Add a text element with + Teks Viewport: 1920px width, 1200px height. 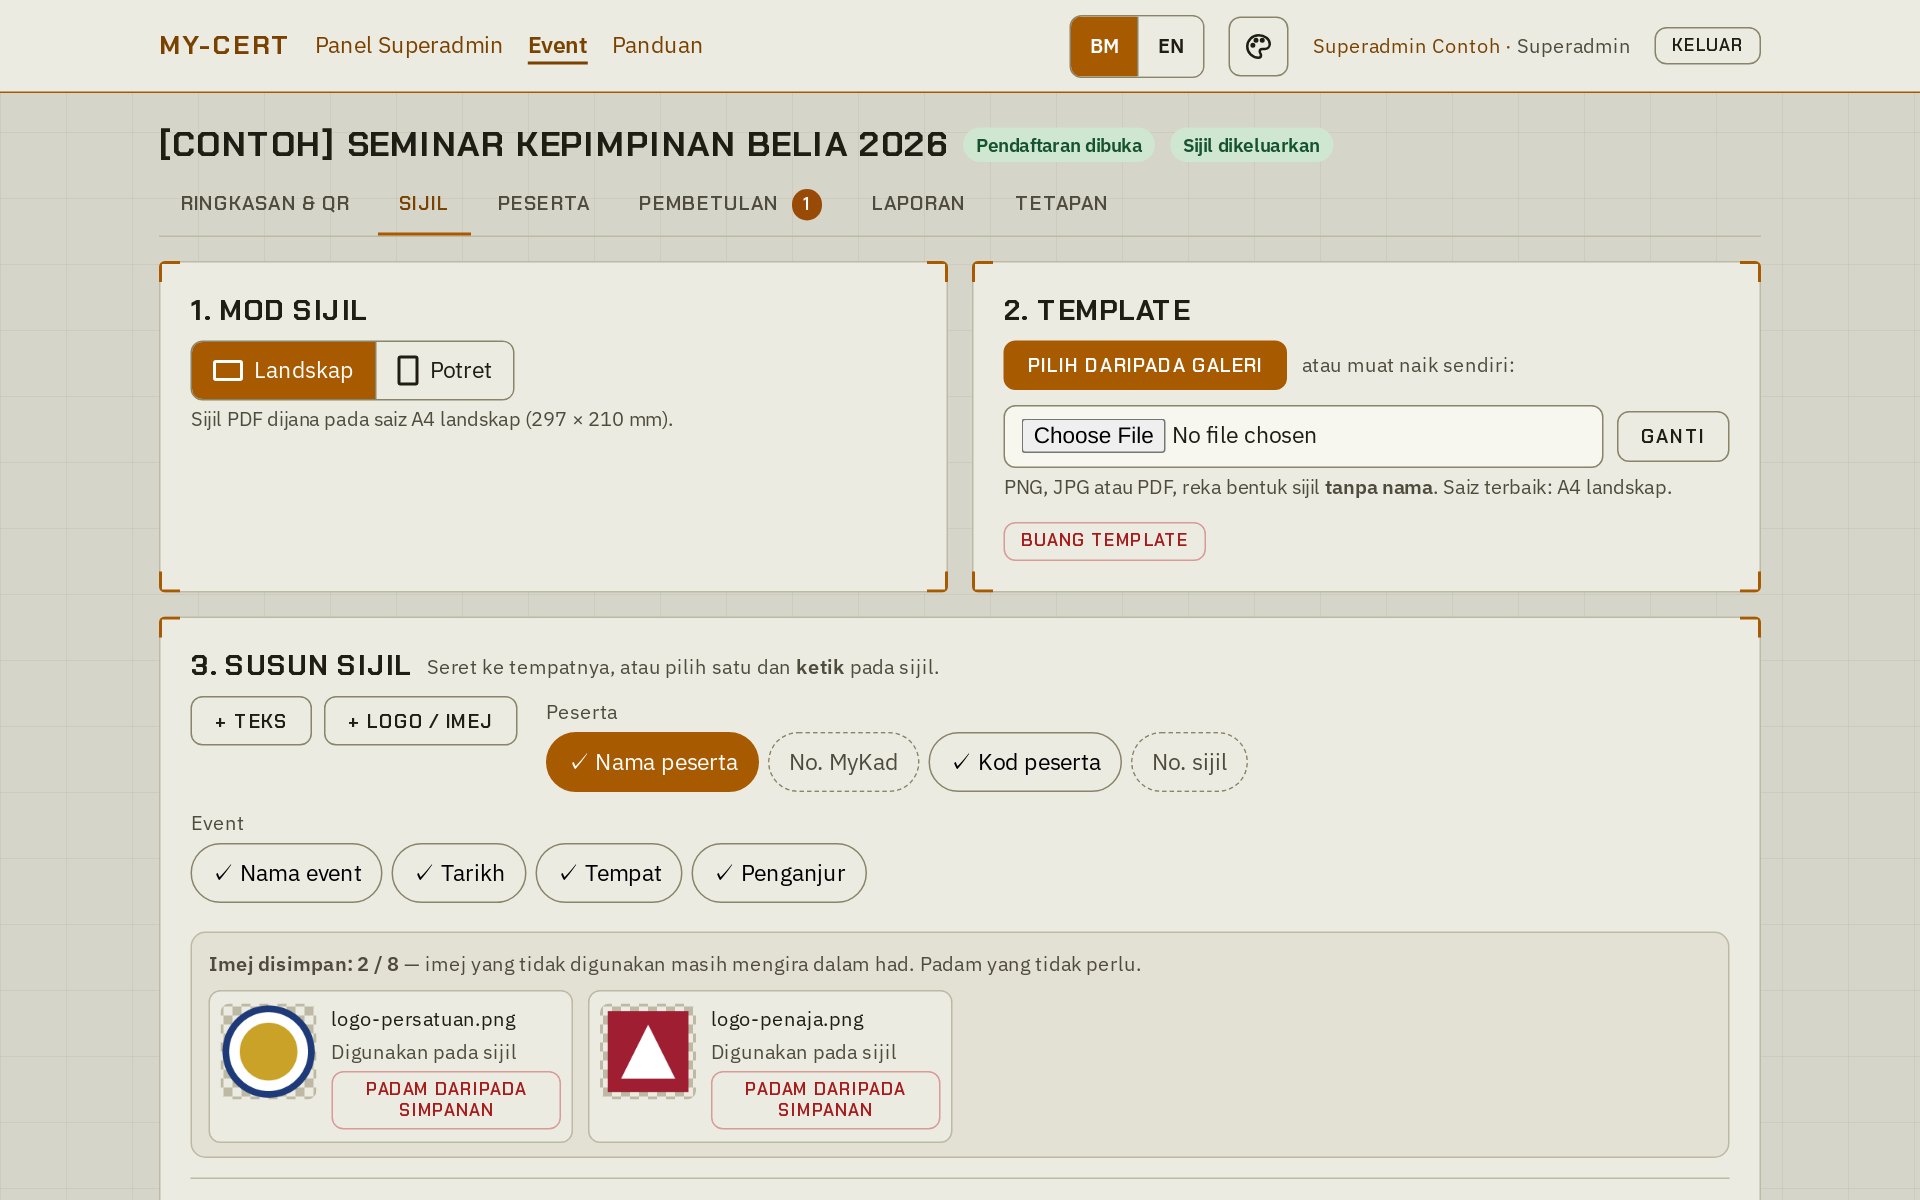point(251,721)
